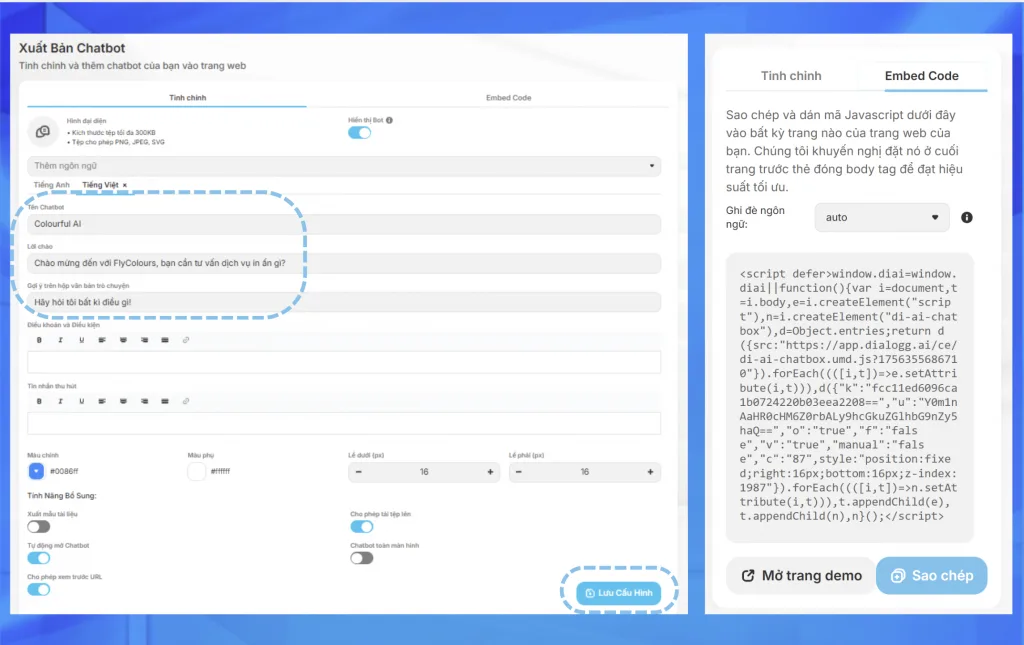Toggle underline in Điều khoản và Điều kiện editor
Viewport: 1024px width, 645px height.
click(82, 340)
